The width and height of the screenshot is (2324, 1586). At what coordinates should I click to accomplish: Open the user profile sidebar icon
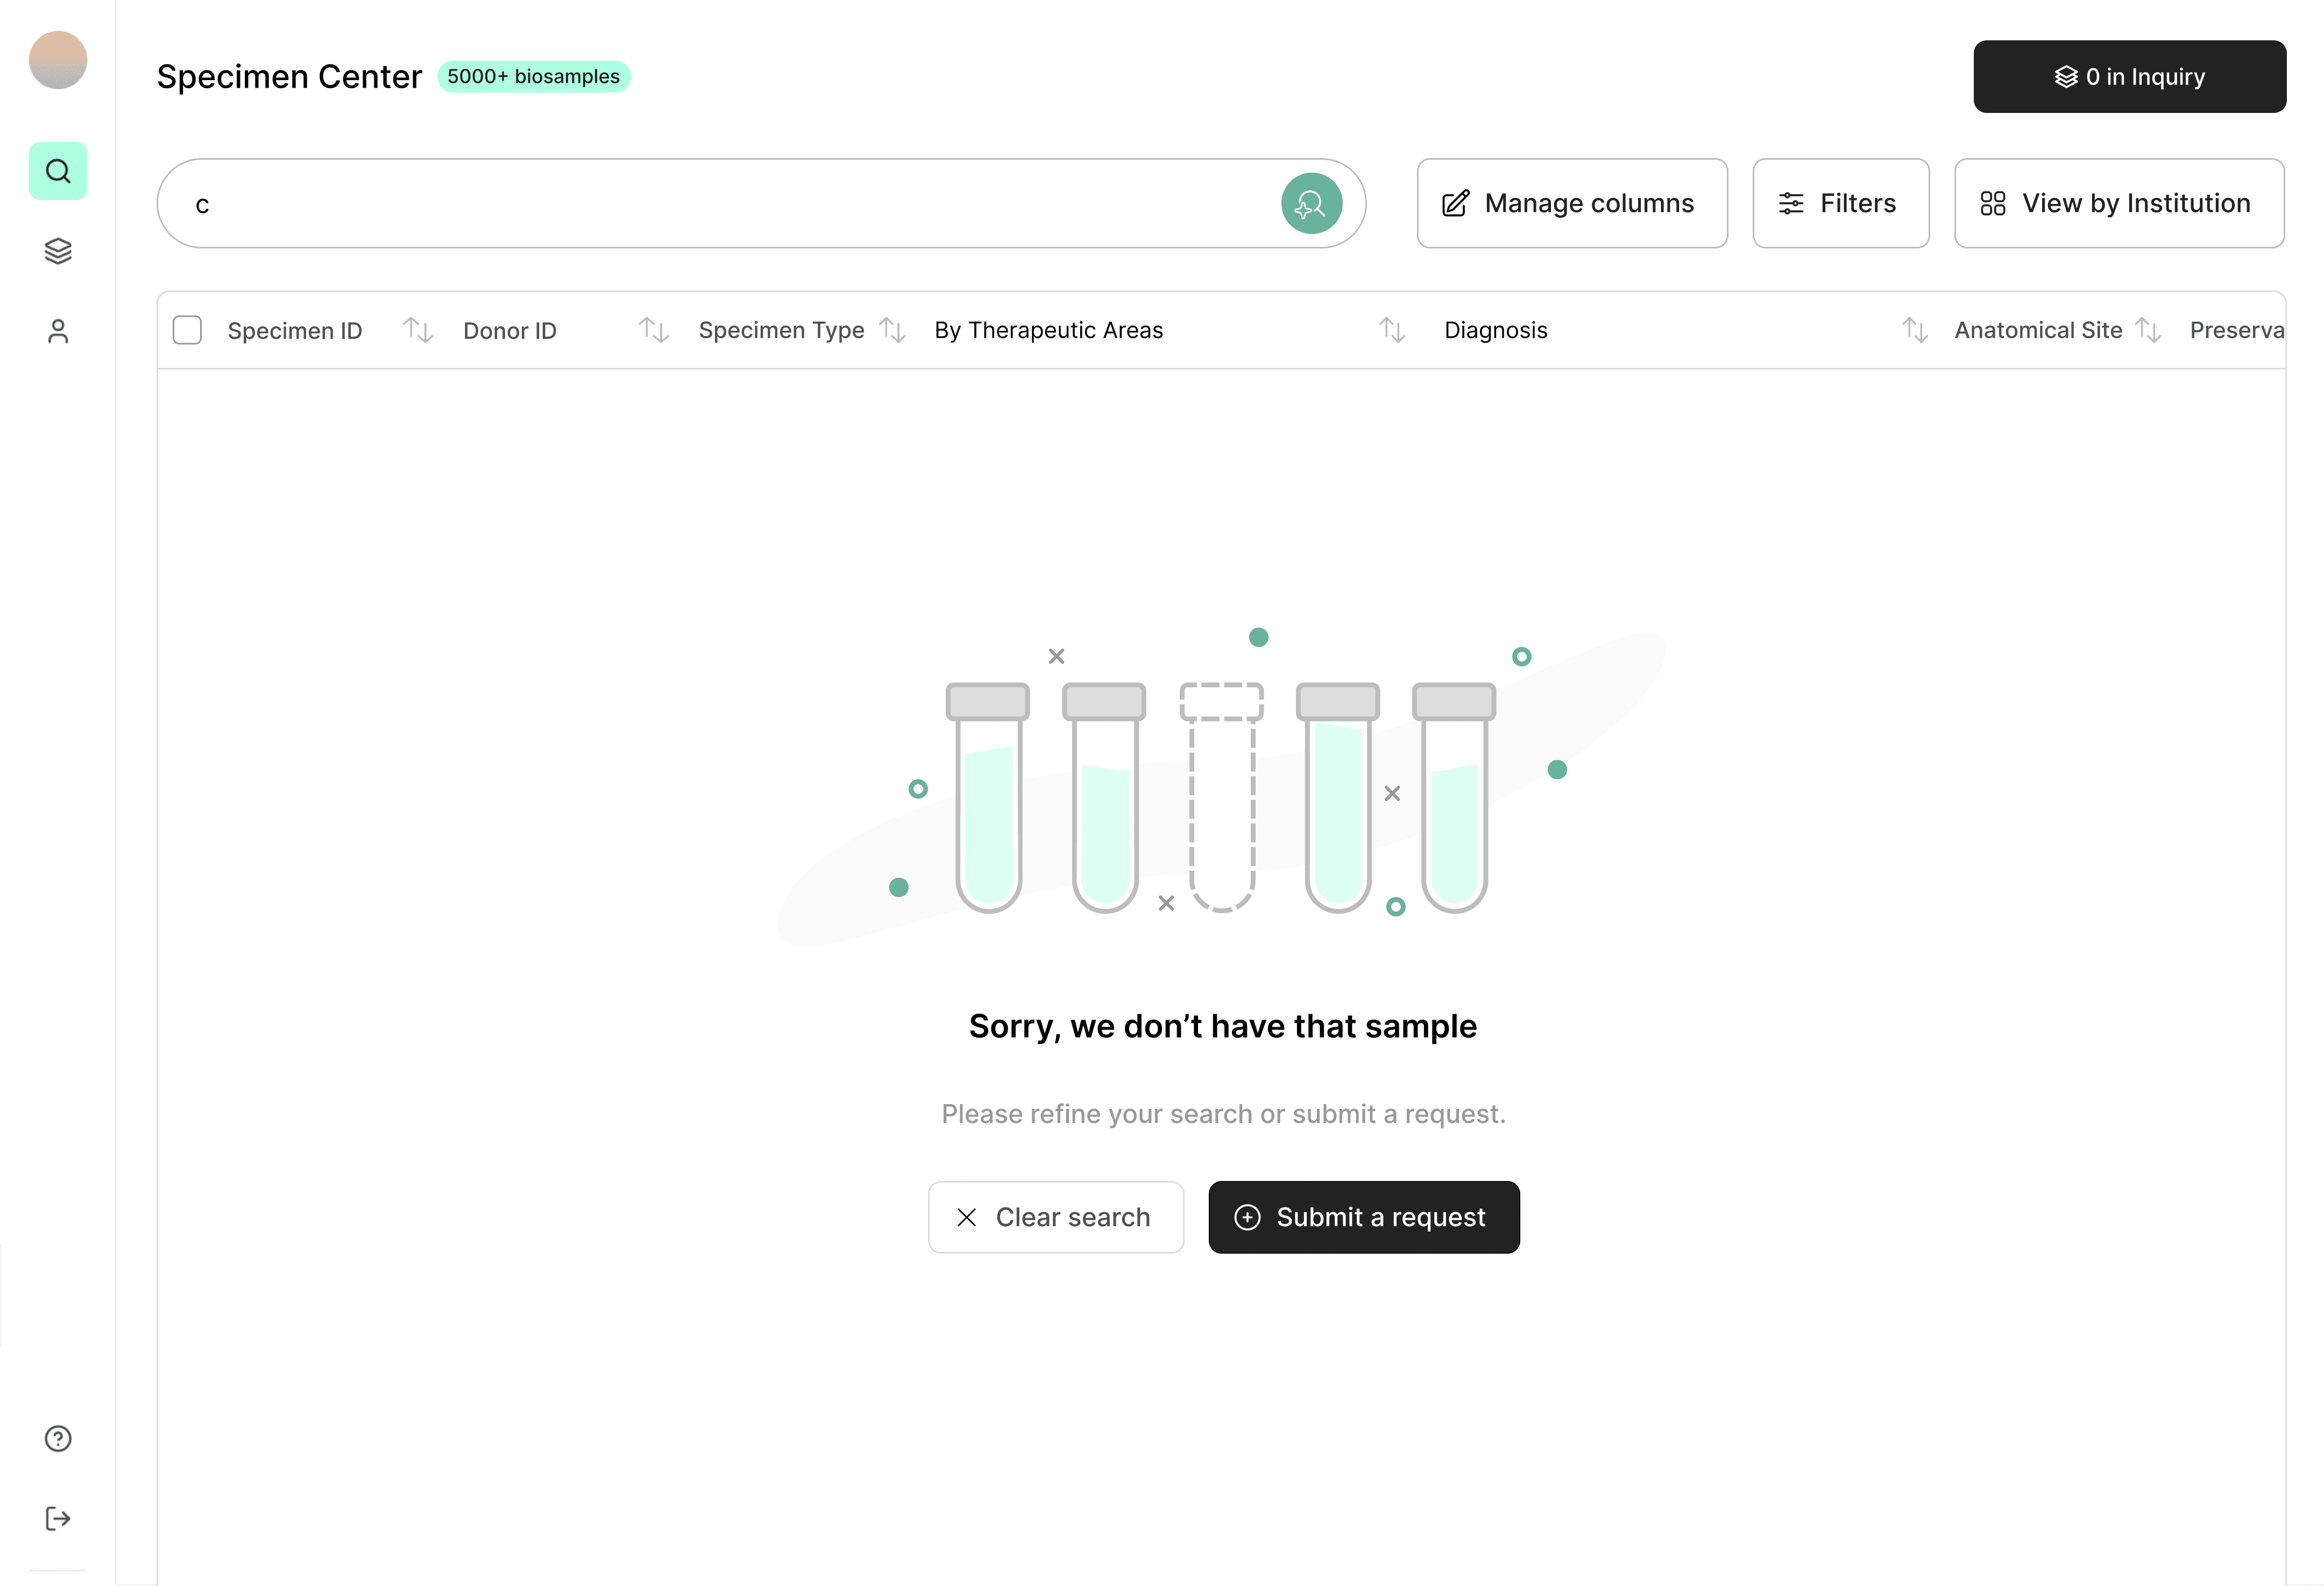[58, 331]
